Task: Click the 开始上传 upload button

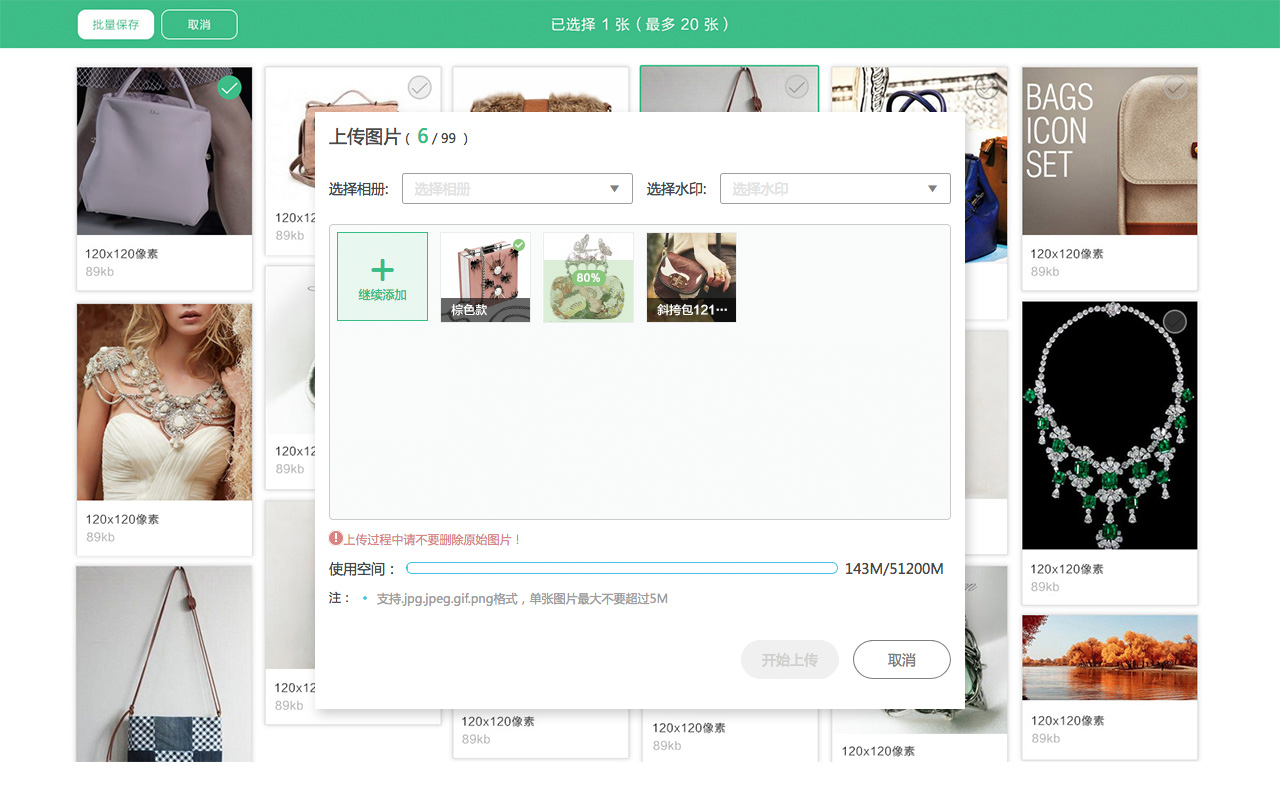Action: pyautogui.click(x=789, y=659)
